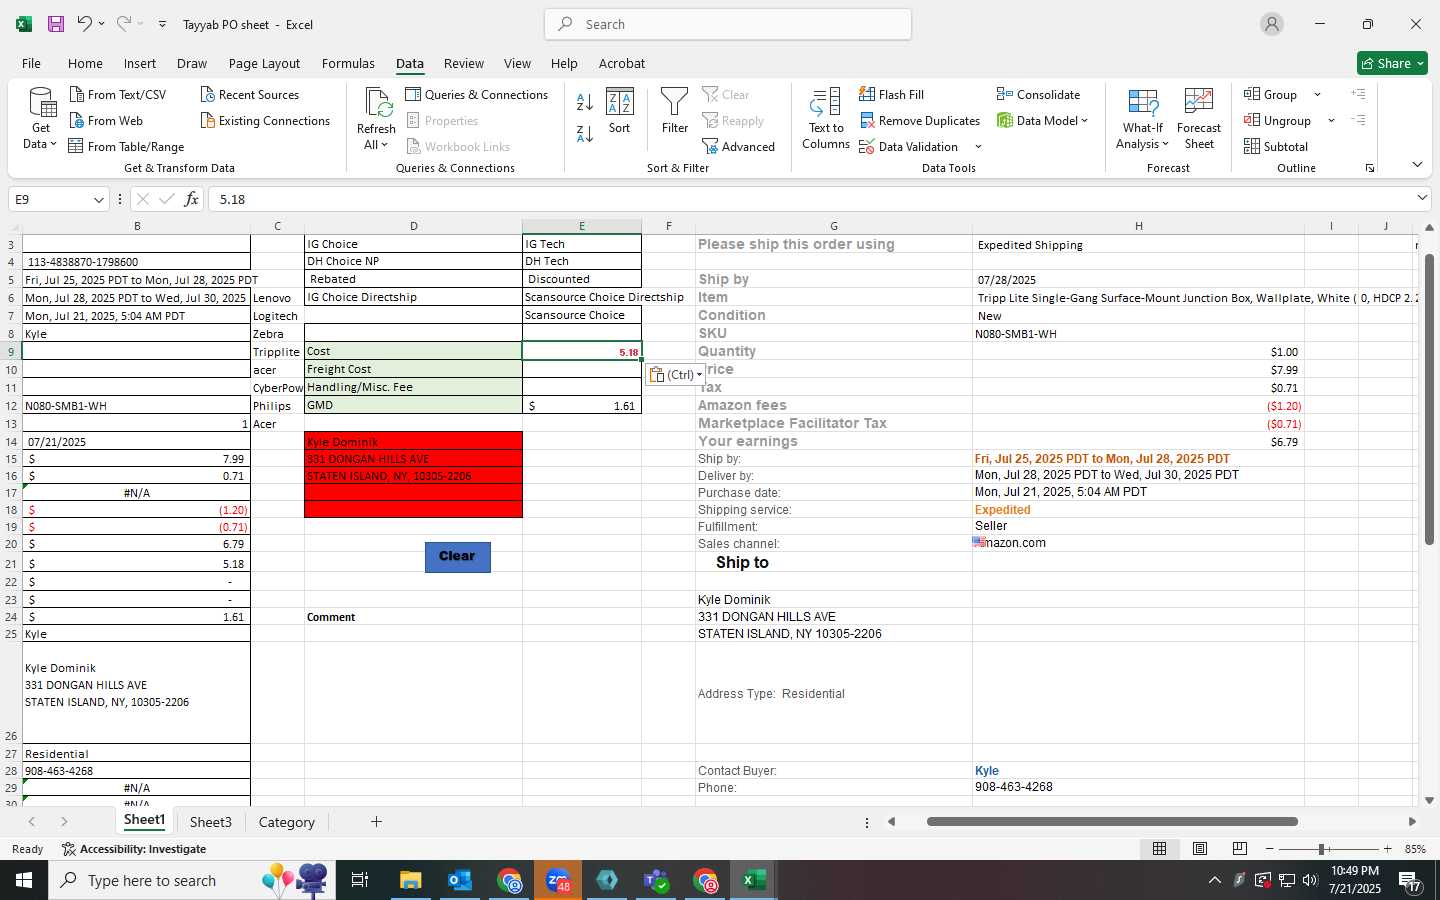The image size is (1440, 900).
Task: Open File Explorer from taskbar
Action: pos(411,880)
